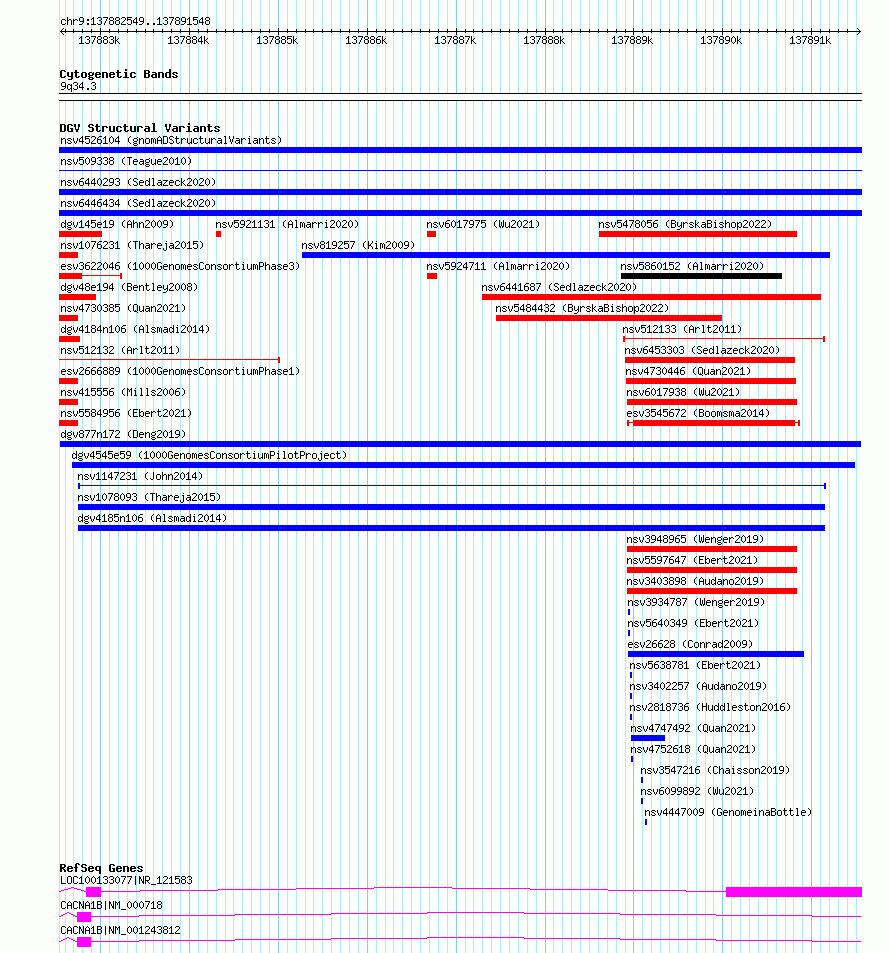
Task: Select nsv5478056 (ByrskaBishop2022) label
Action: (x=685, y=224)
